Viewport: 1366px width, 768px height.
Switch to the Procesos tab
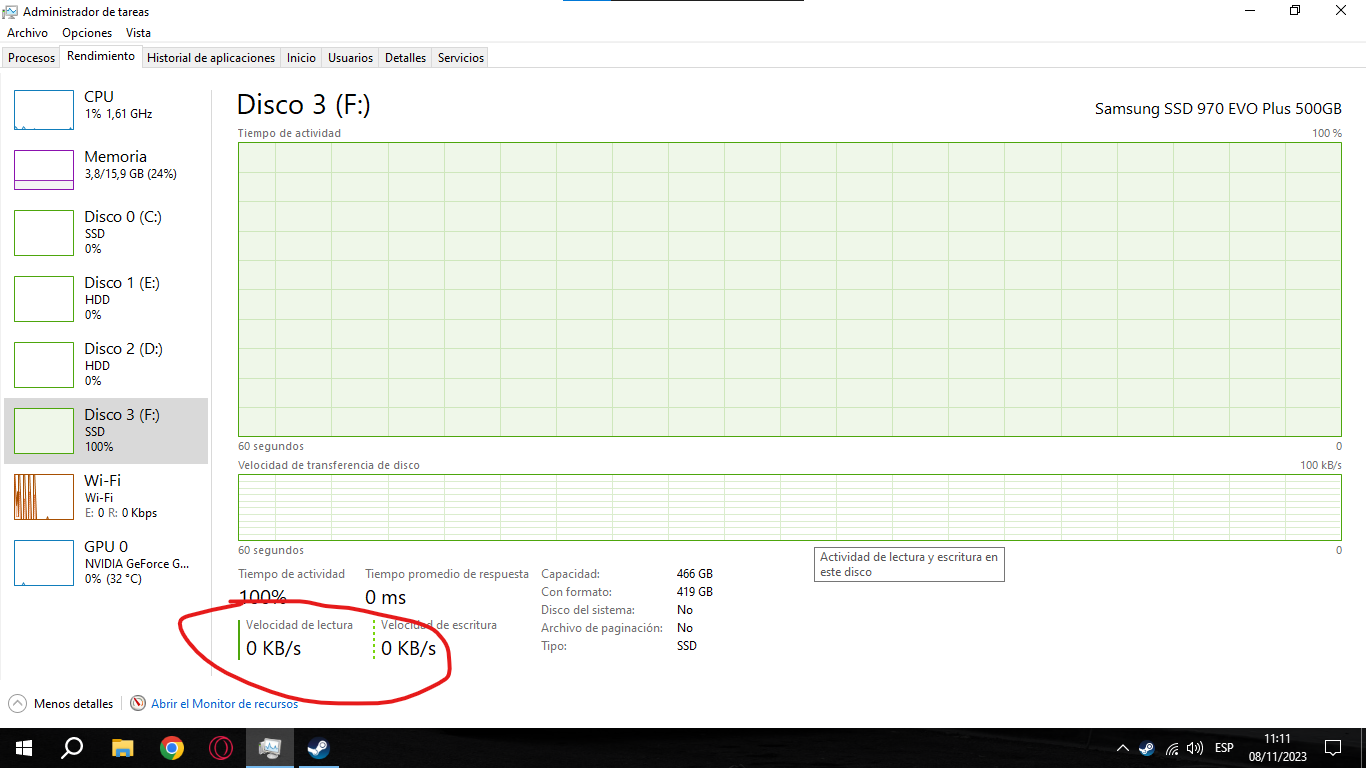(32, 58)
